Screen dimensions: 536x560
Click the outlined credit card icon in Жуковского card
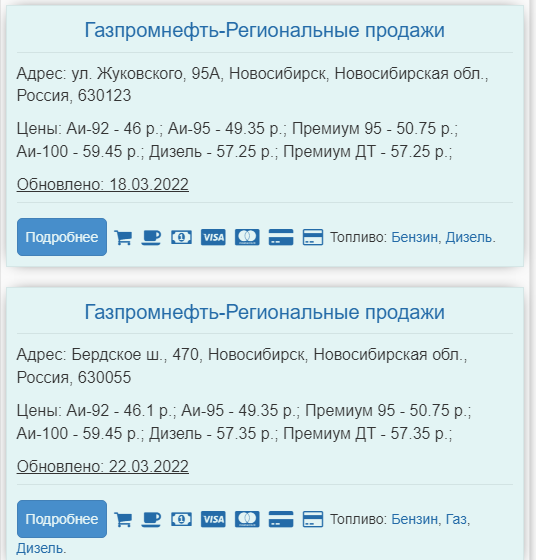point(313,238)
